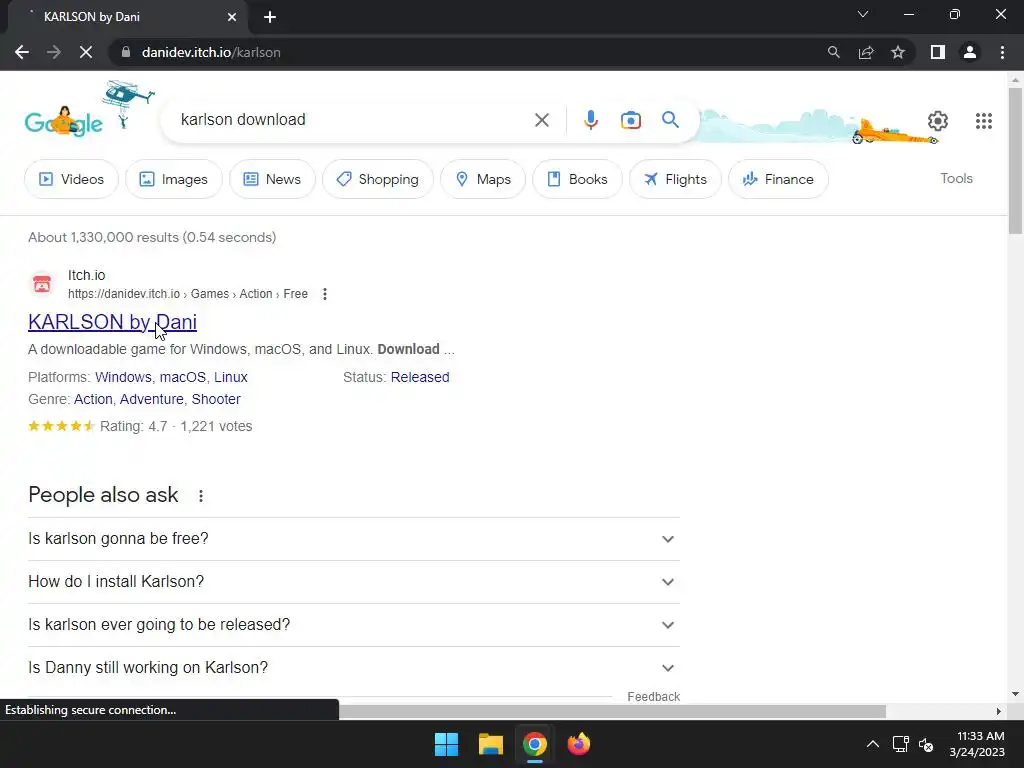The image size is (1024, 768).
Task: Open the tab search chevron
Action: pos(863,14)
